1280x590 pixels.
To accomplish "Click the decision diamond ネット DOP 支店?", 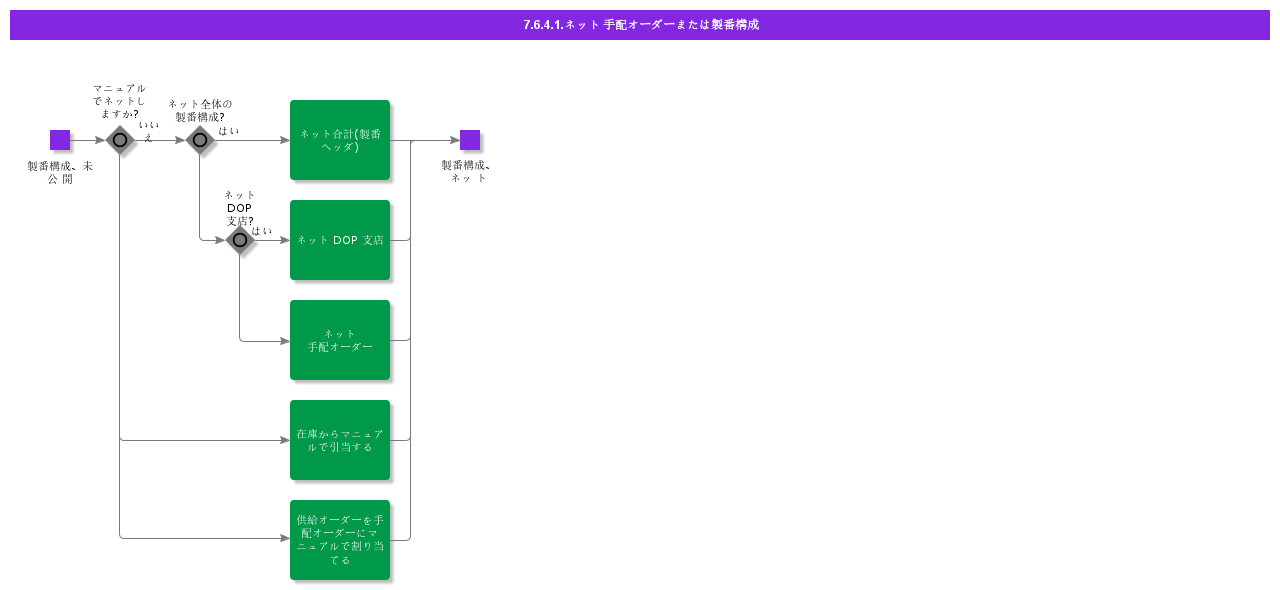I will [x=240, y=240].
